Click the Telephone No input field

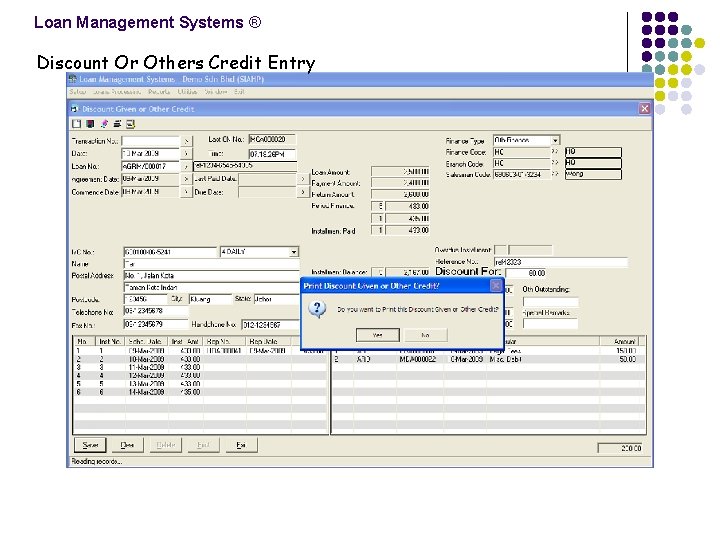click(x=156, y=311)
